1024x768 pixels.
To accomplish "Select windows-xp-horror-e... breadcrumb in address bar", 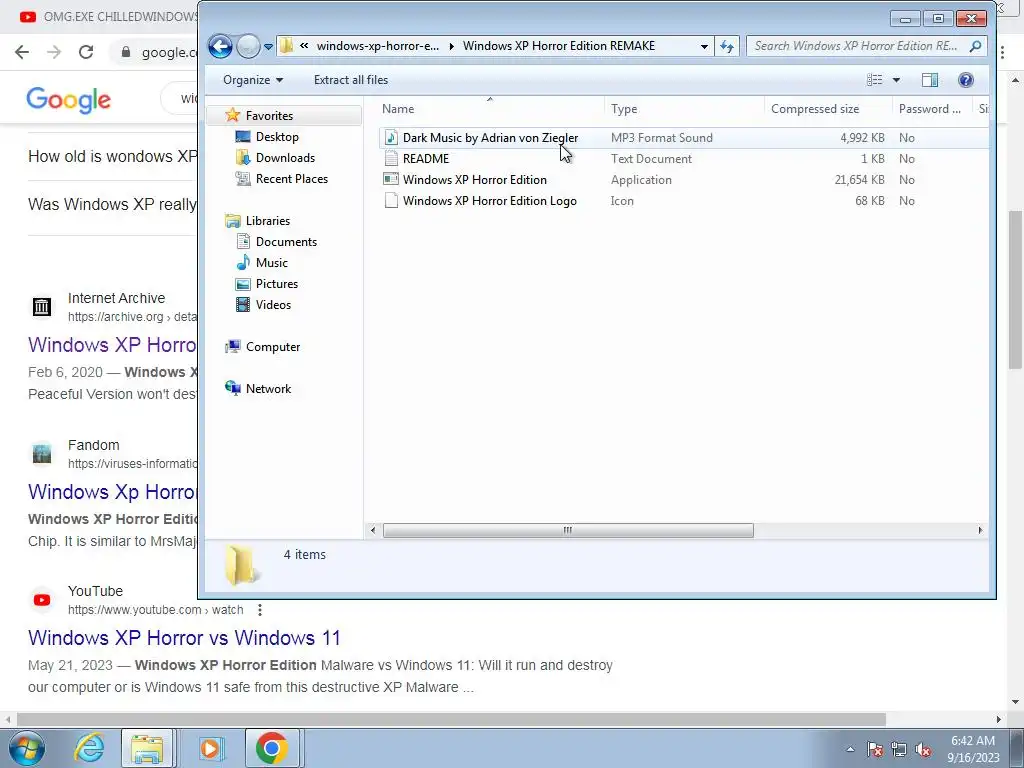I will coord(377,46).
